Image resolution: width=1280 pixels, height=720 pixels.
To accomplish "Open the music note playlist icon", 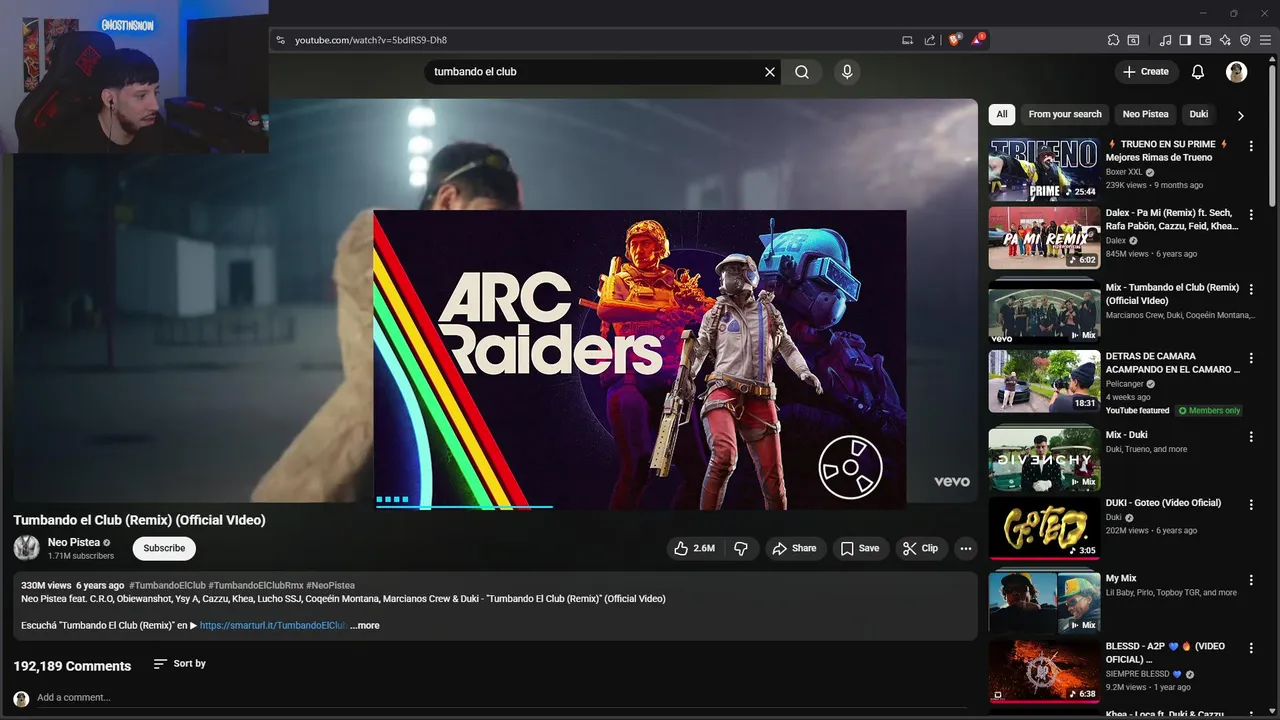I will point(1165,40).
